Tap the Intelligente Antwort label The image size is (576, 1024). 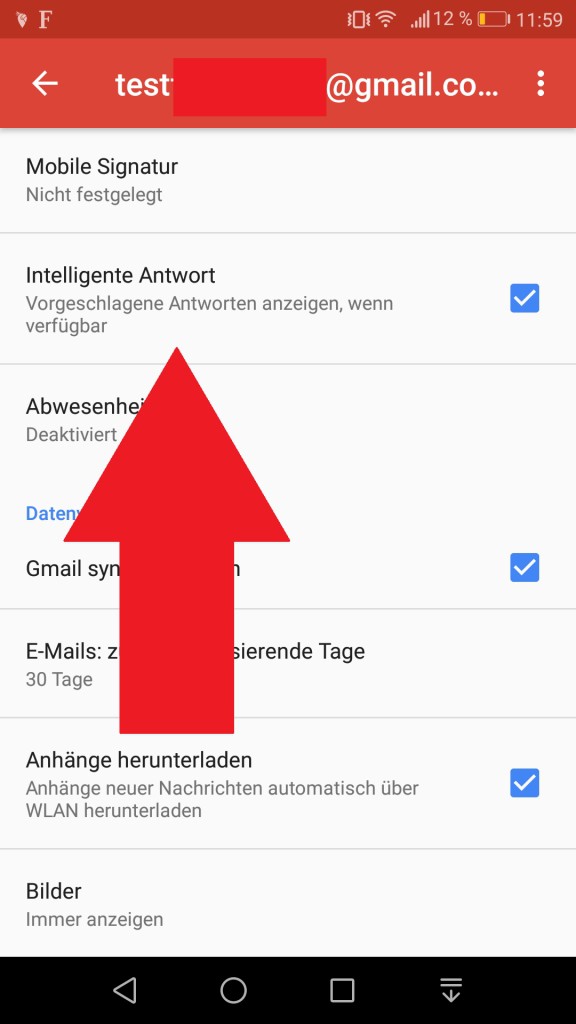click(121, 276)
